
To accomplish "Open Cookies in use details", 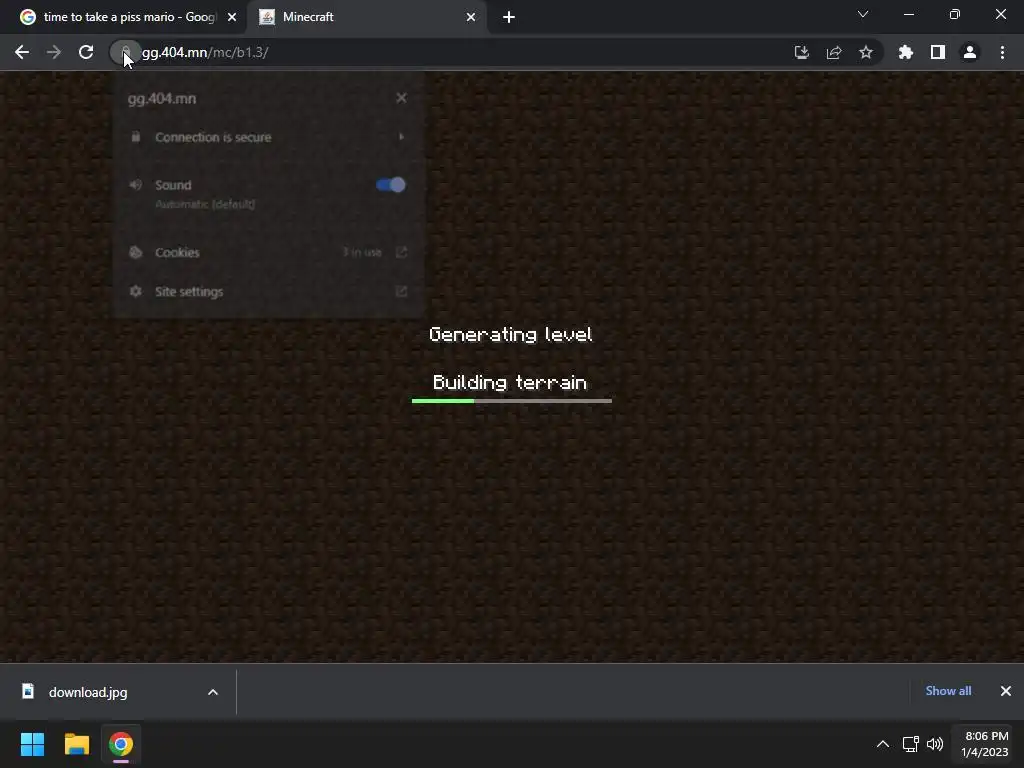I will tap(268, 252).
